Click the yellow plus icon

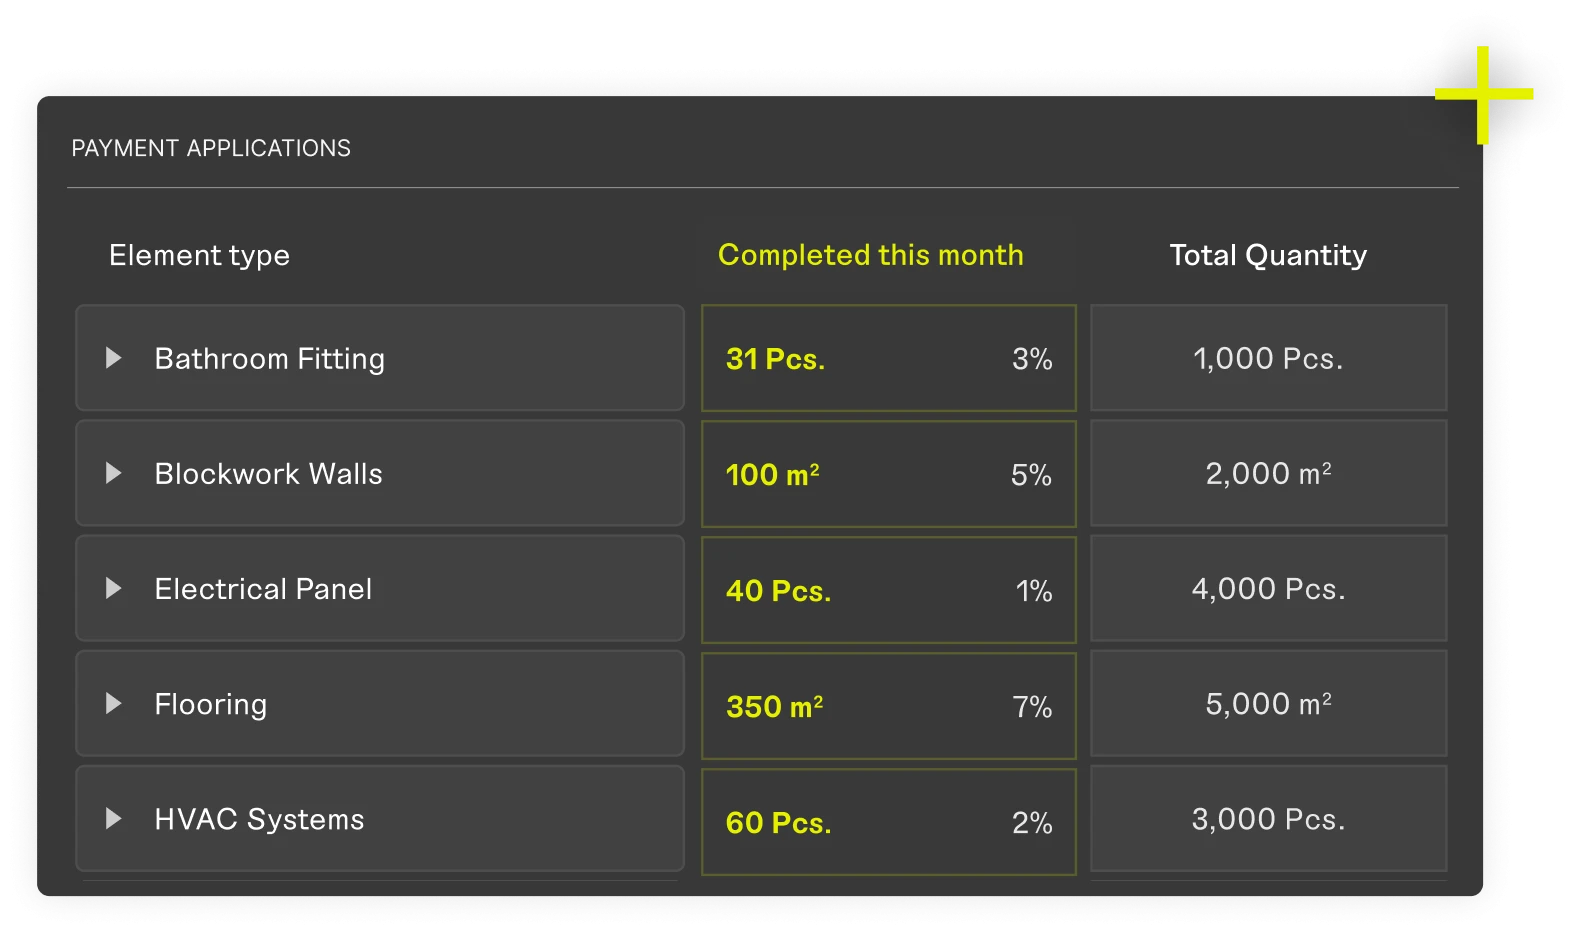1483,95
